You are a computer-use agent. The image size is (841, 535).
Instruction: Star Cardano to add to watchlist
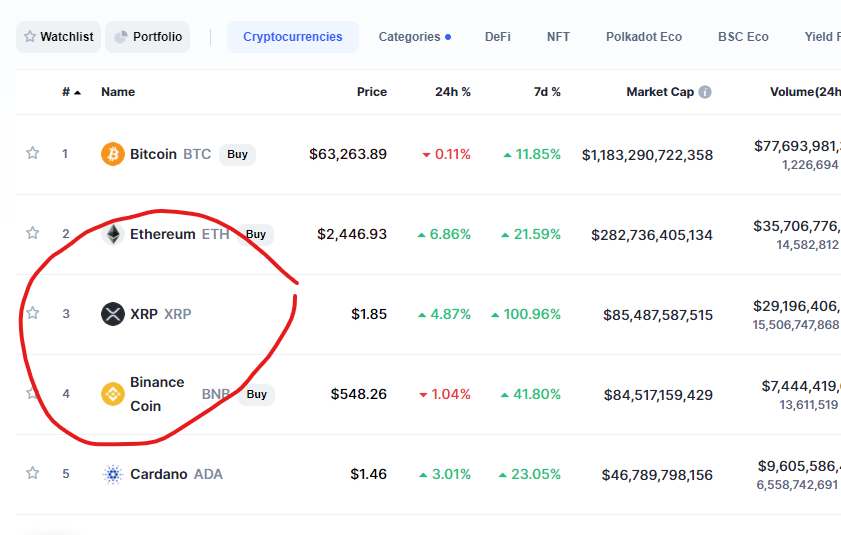click(x=33, y=473)
